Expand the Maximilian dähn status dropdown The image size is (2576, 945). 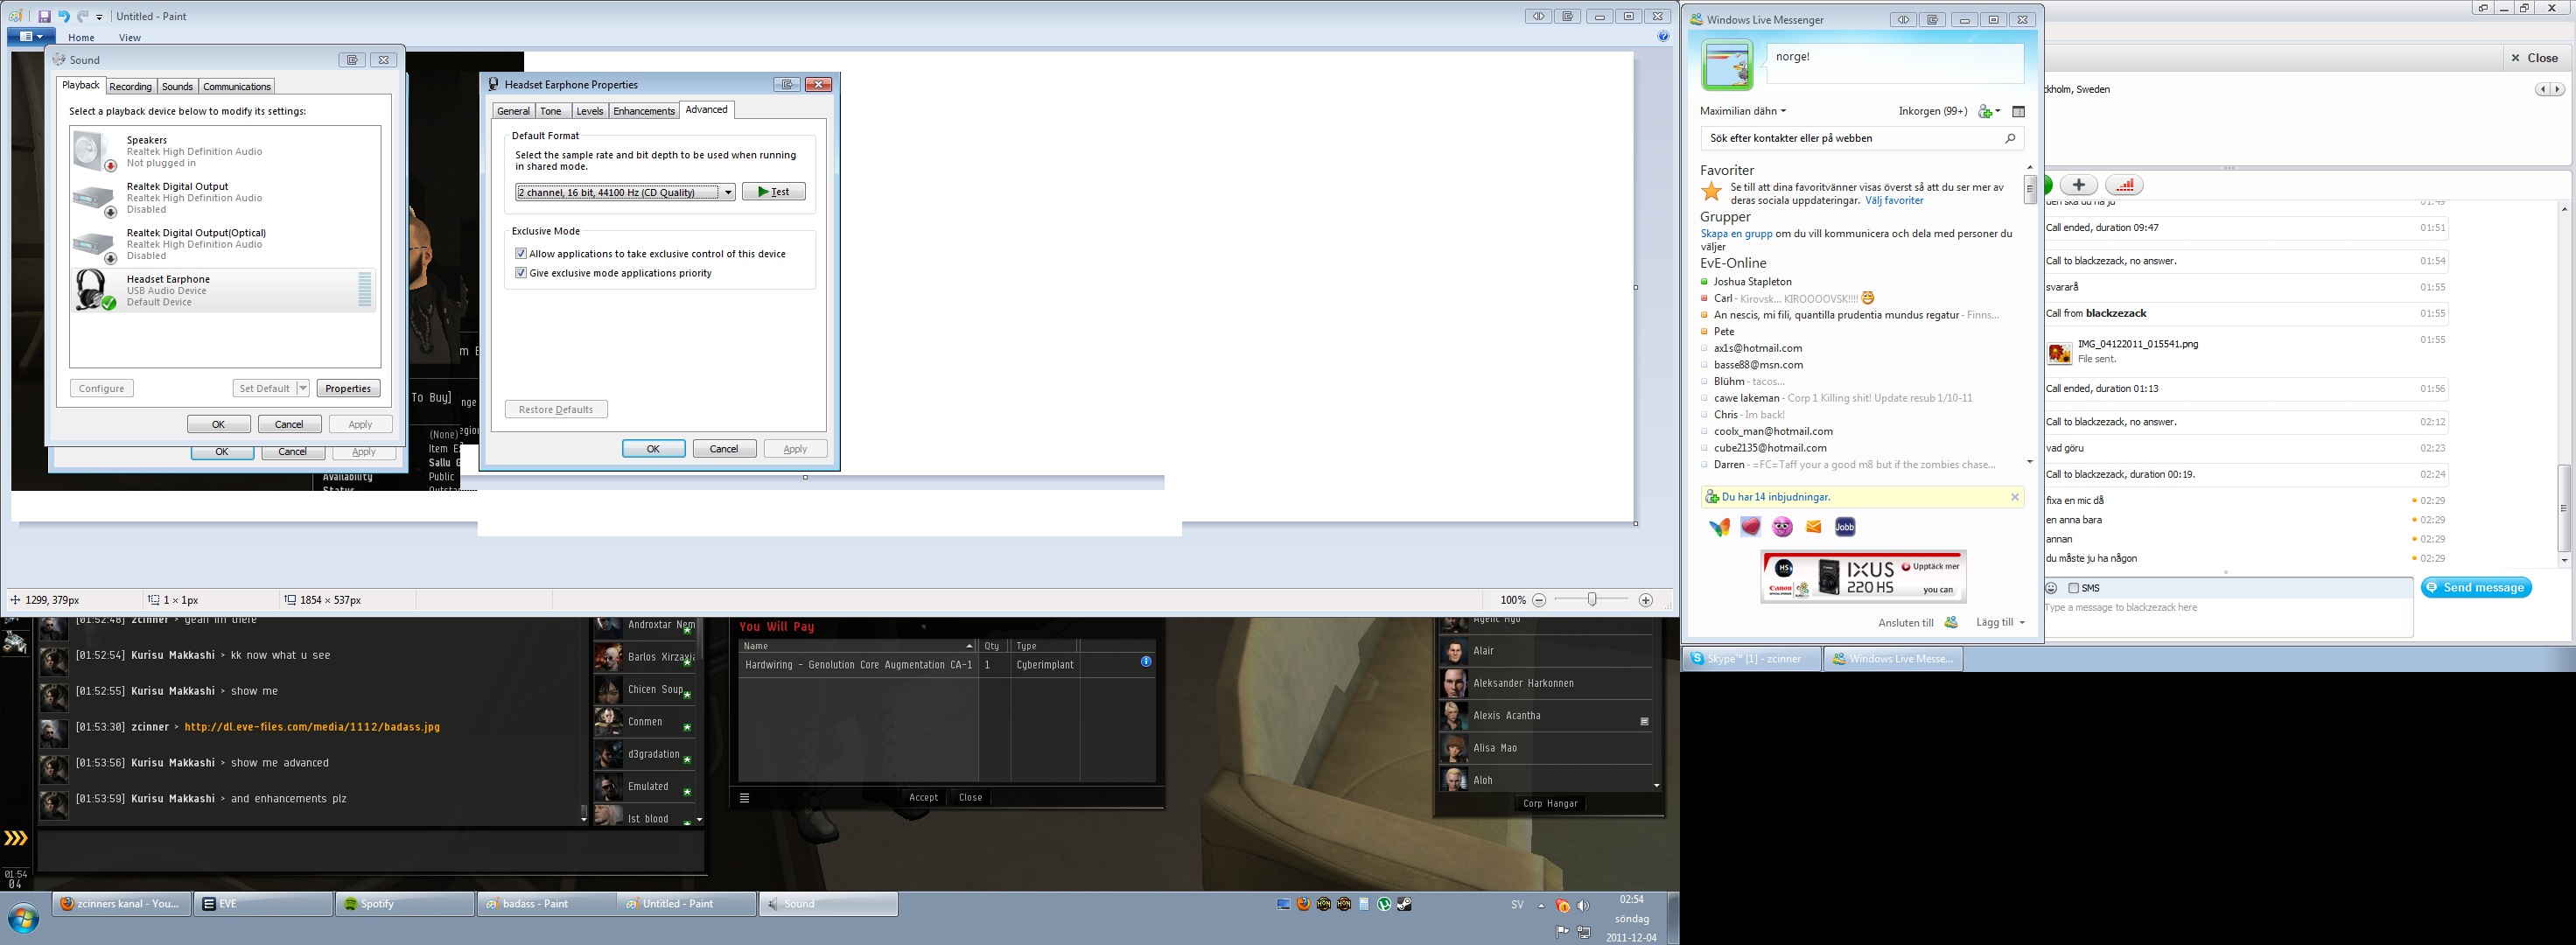(x=1783, y=111)
